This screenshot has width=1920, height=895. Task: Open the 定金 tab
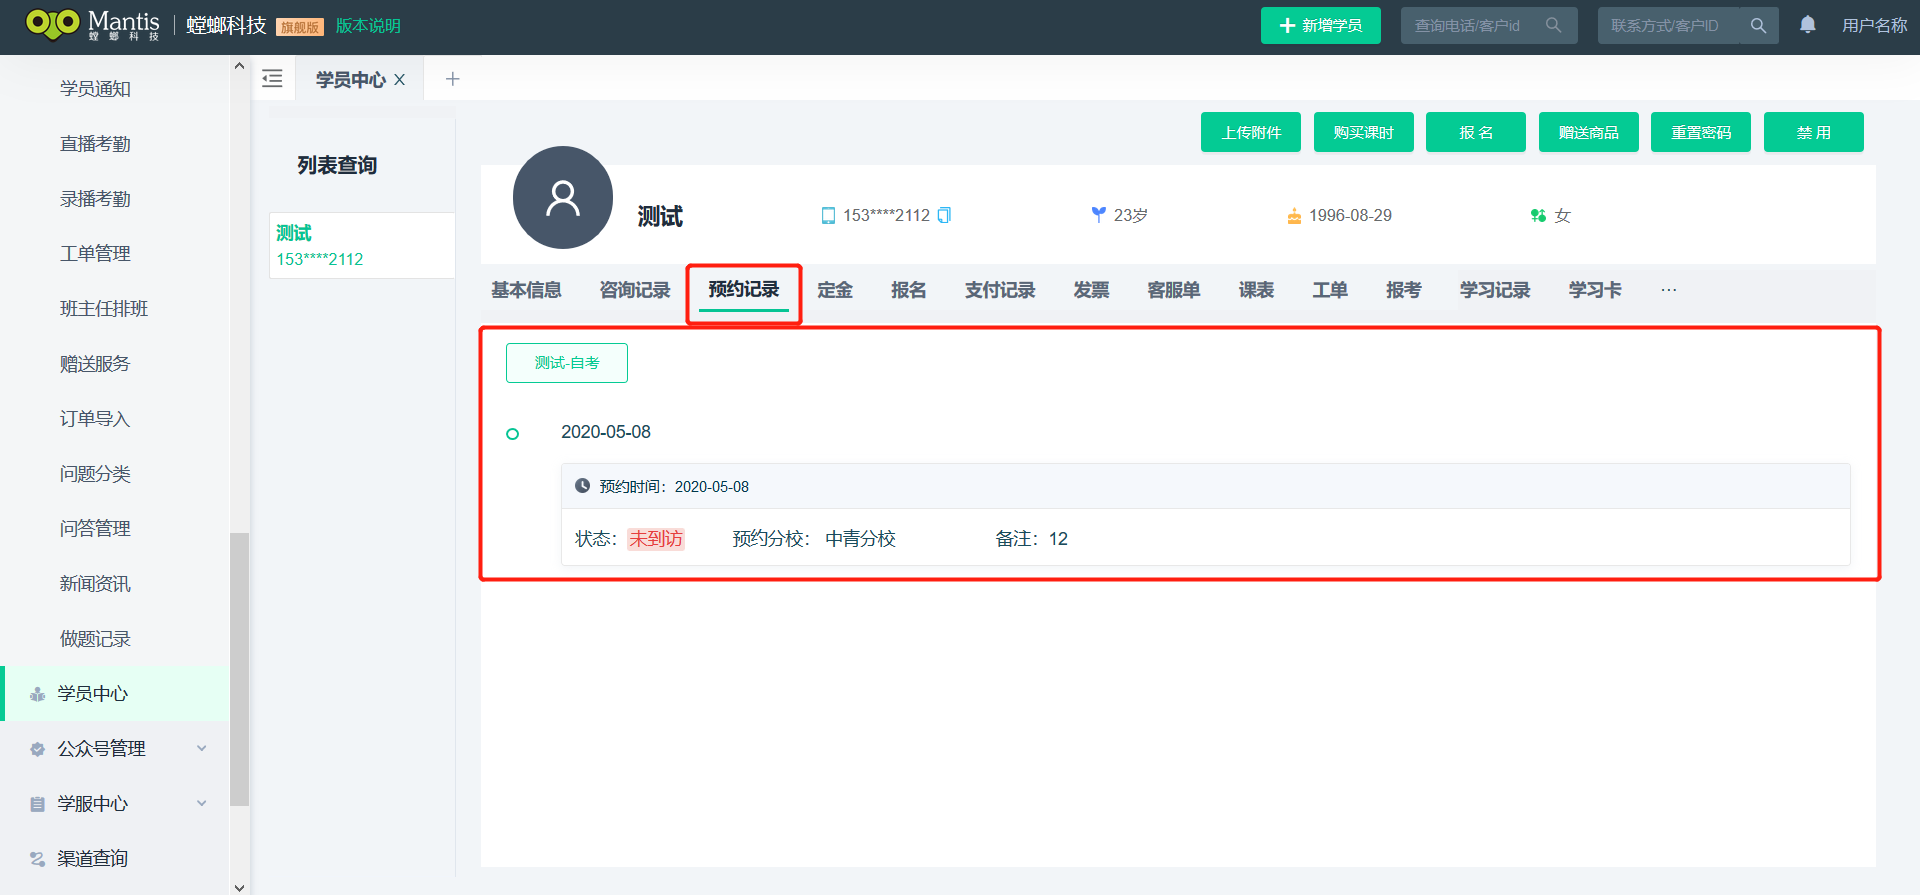[x=835, y=290]
